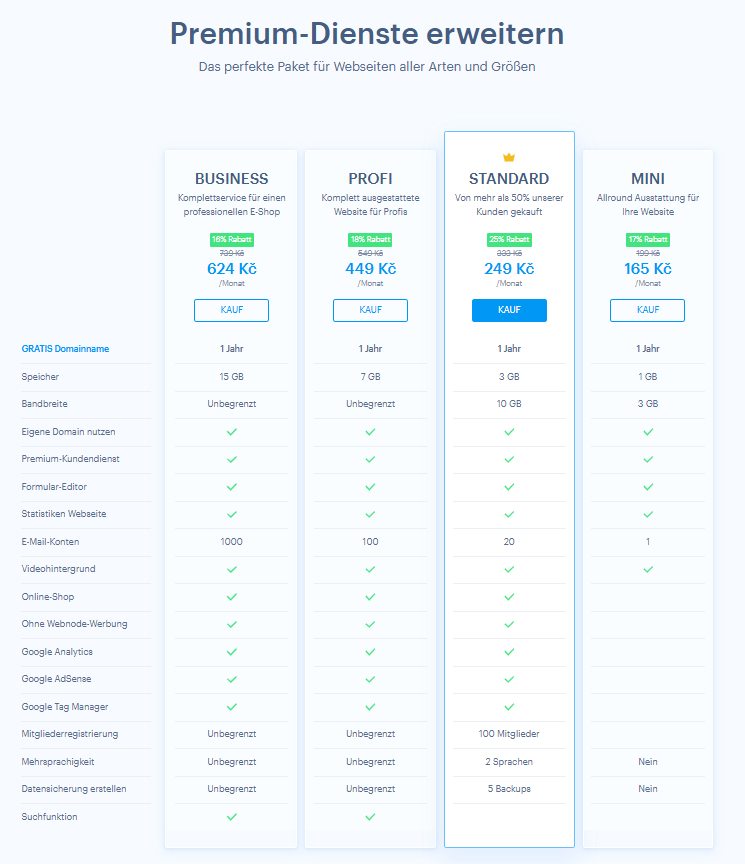
Task: Buy the STANDARD plan with blue KAUF button
Action: click(509, 310)
